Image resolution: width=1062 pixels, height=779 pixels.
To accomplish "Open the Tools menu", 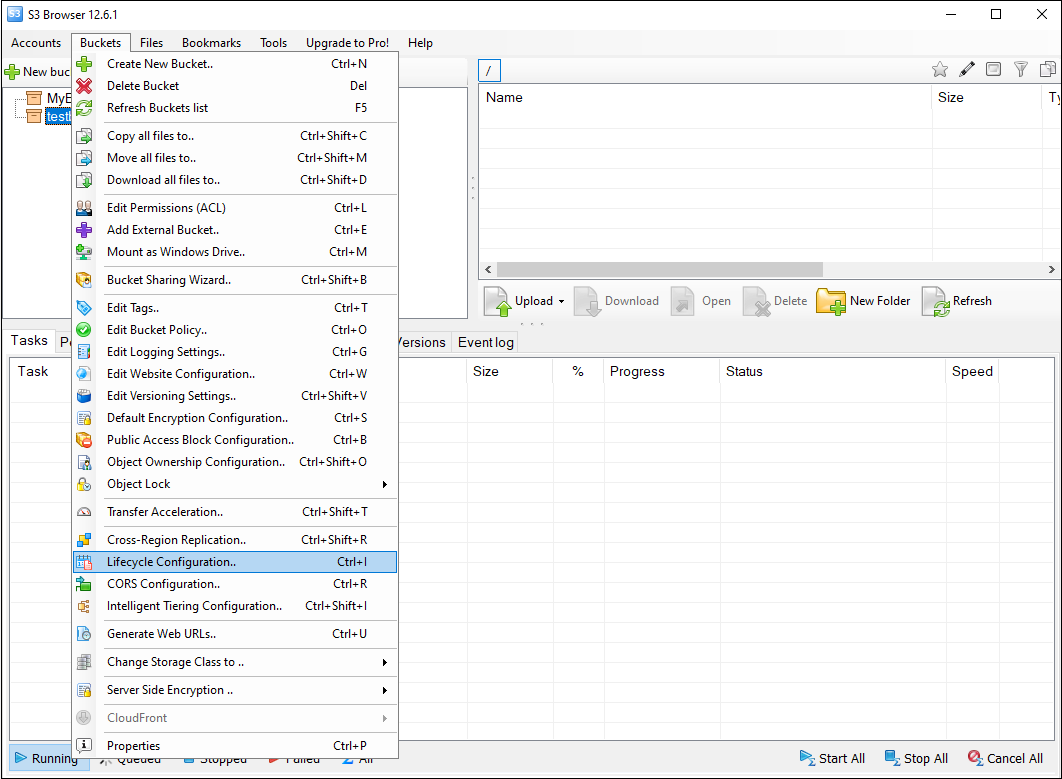I will pyautogui.click(x=274, y=43).
